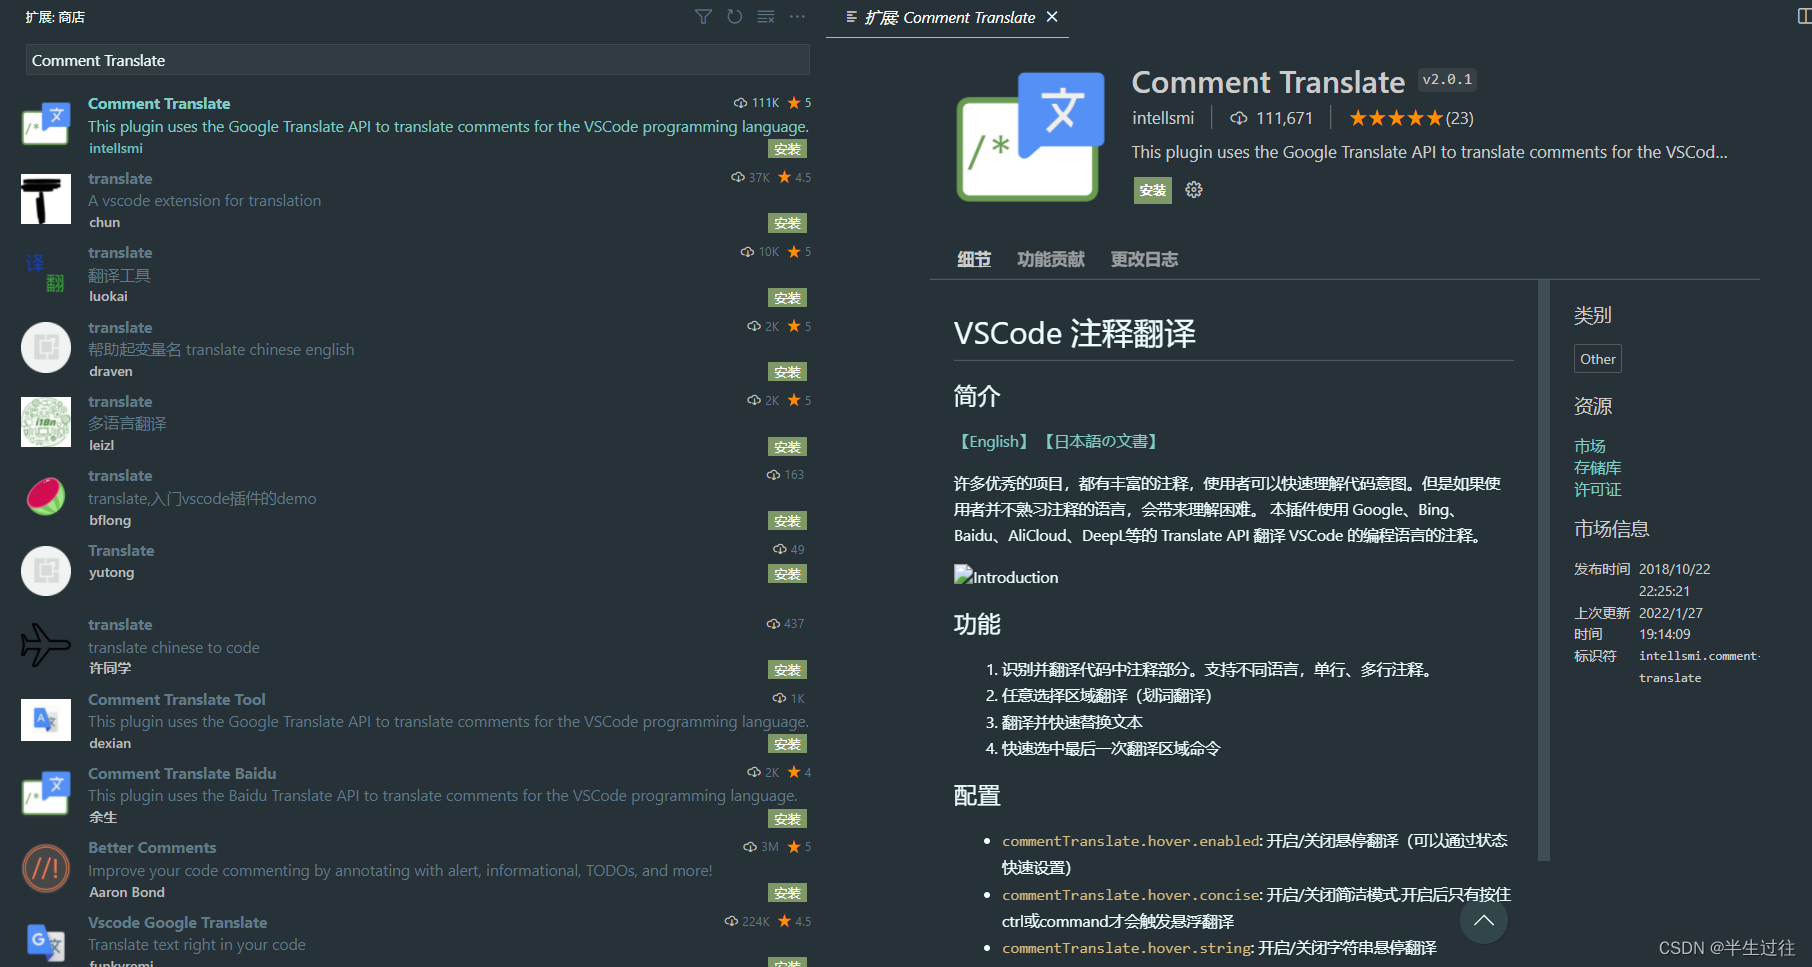Click the large Comment Translate logo
This screenshot has width=1812, height=967.
[x=1030, y=136]
